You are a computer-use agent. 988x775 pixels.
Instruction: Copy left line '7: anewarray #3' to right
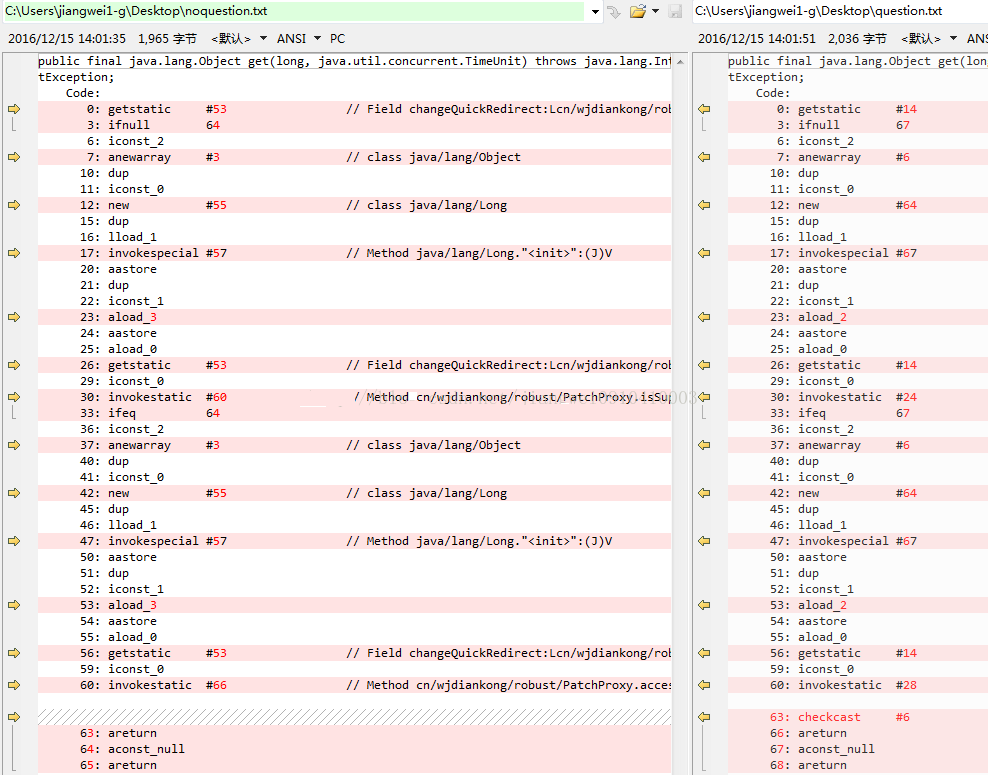tap(14, 157)
